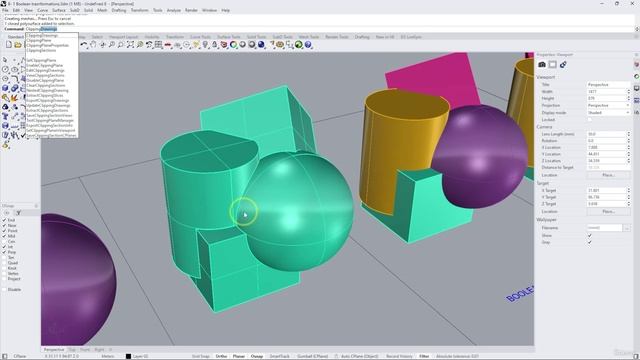Toggle Osnap in status bar
The height and width of the screenshot is (360, 640).
(257, 356)
